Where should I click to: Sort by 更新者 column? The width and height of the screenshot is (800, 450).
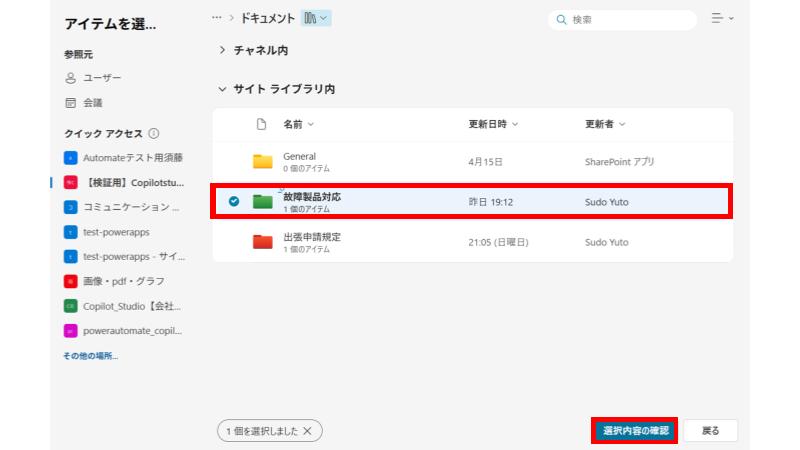click(605, 124)
